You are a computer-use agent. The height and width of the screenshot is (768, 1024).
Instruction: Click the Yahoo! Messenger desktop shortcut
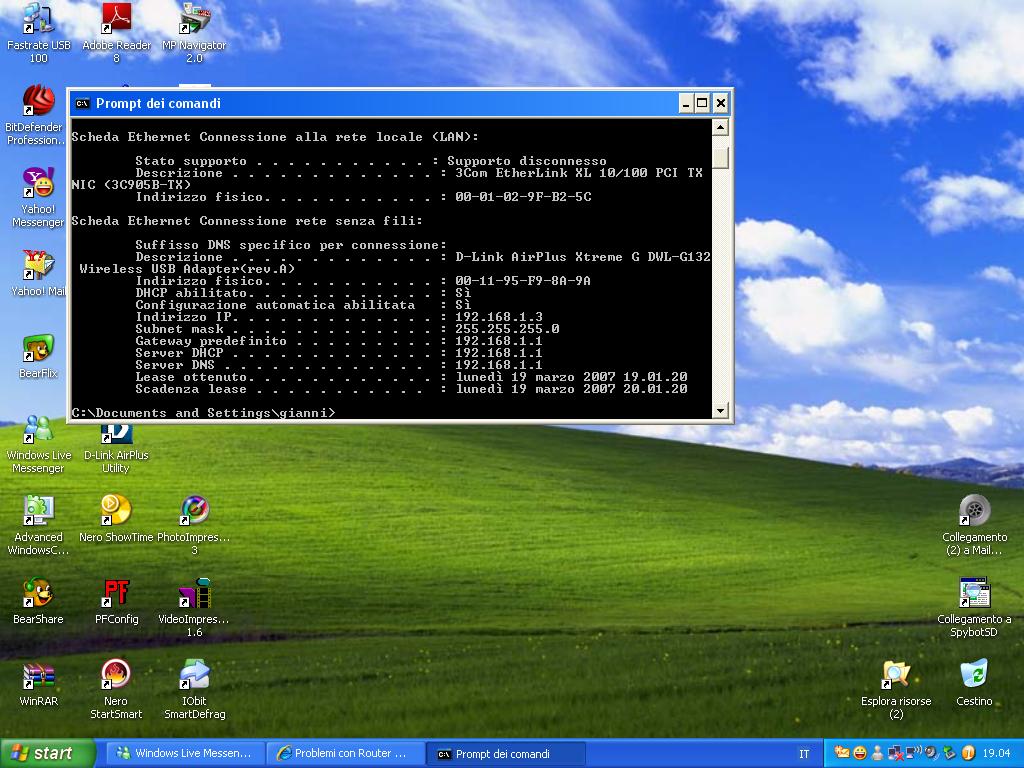pos(38,197)
